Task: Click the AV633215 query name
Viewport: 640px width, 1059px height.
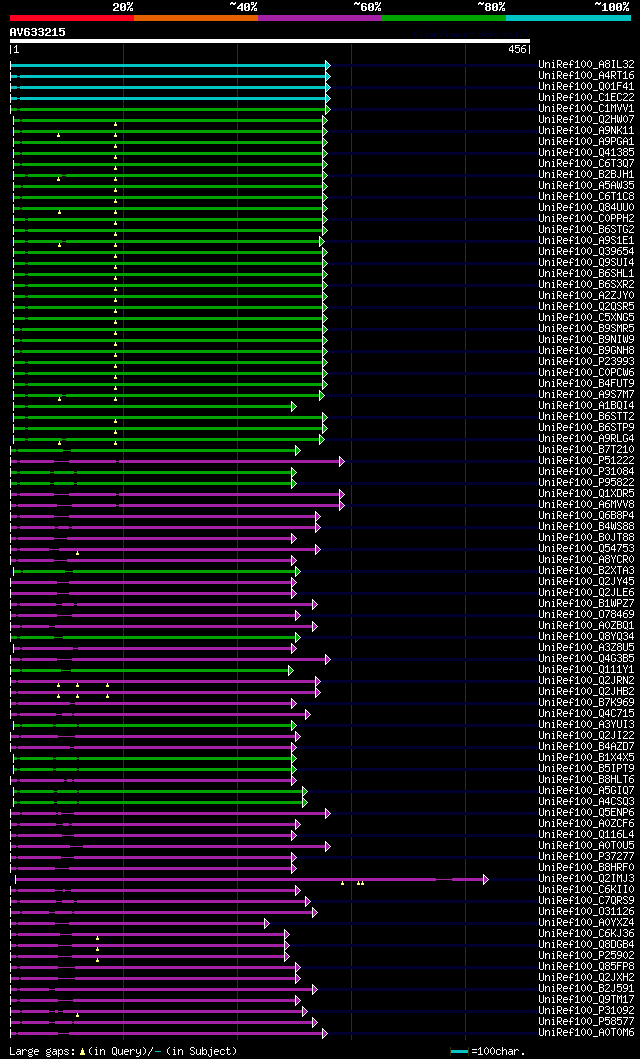Action: 37,32
